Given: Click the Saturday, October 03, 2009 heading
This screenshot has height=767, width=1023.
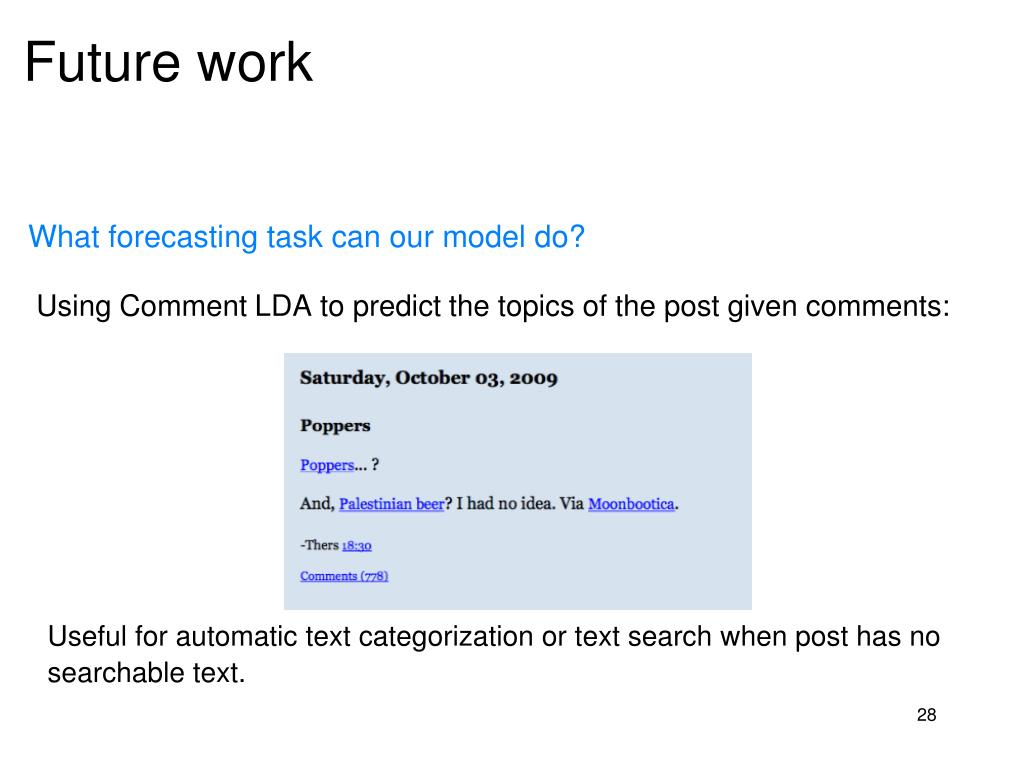Looking at the screenshot, I should 429,378.
